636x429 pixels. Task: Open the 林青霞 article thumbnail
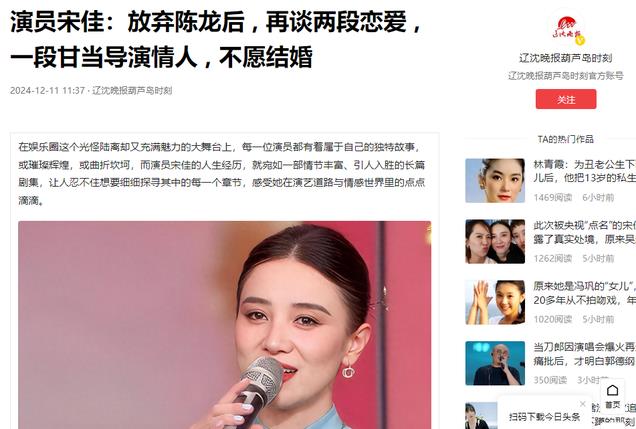495,180
